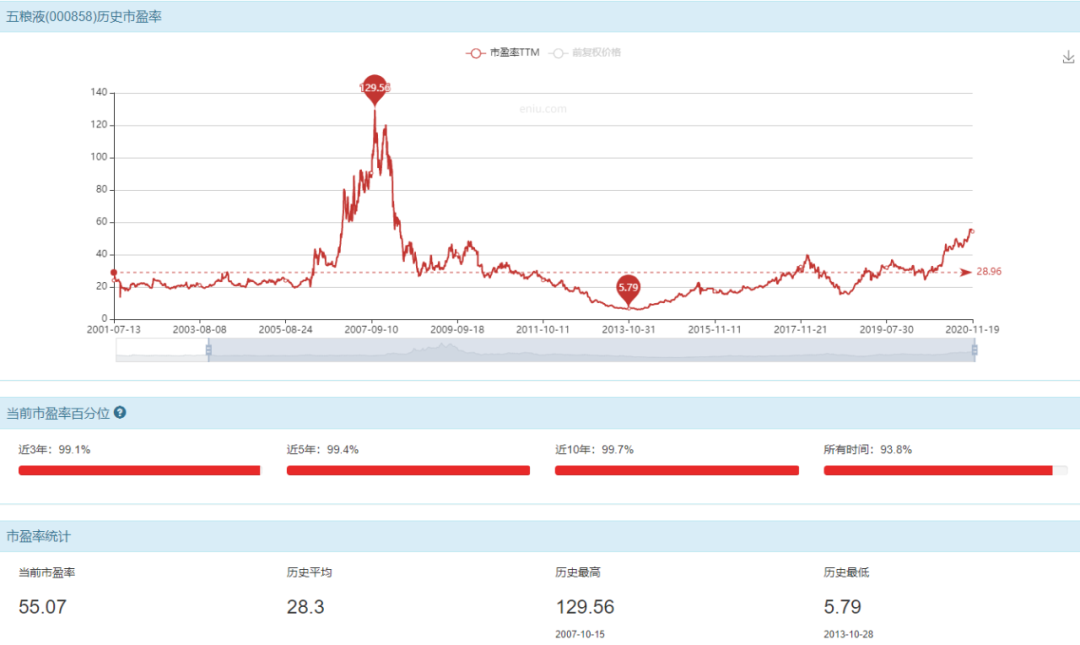
Task: Click the x-axis label 2015-11-11
Action: [715, 329]
